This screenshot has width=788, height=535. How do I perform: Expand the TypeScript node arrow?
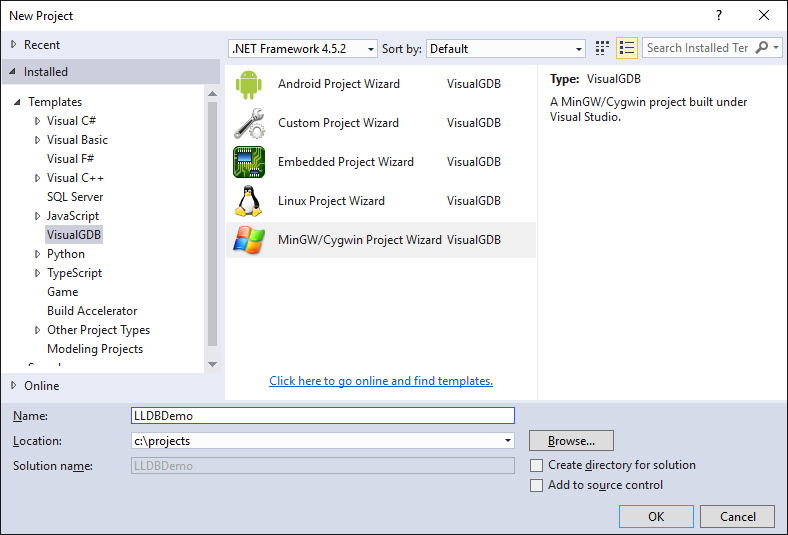pyautogui.click(x=37, y=273)
